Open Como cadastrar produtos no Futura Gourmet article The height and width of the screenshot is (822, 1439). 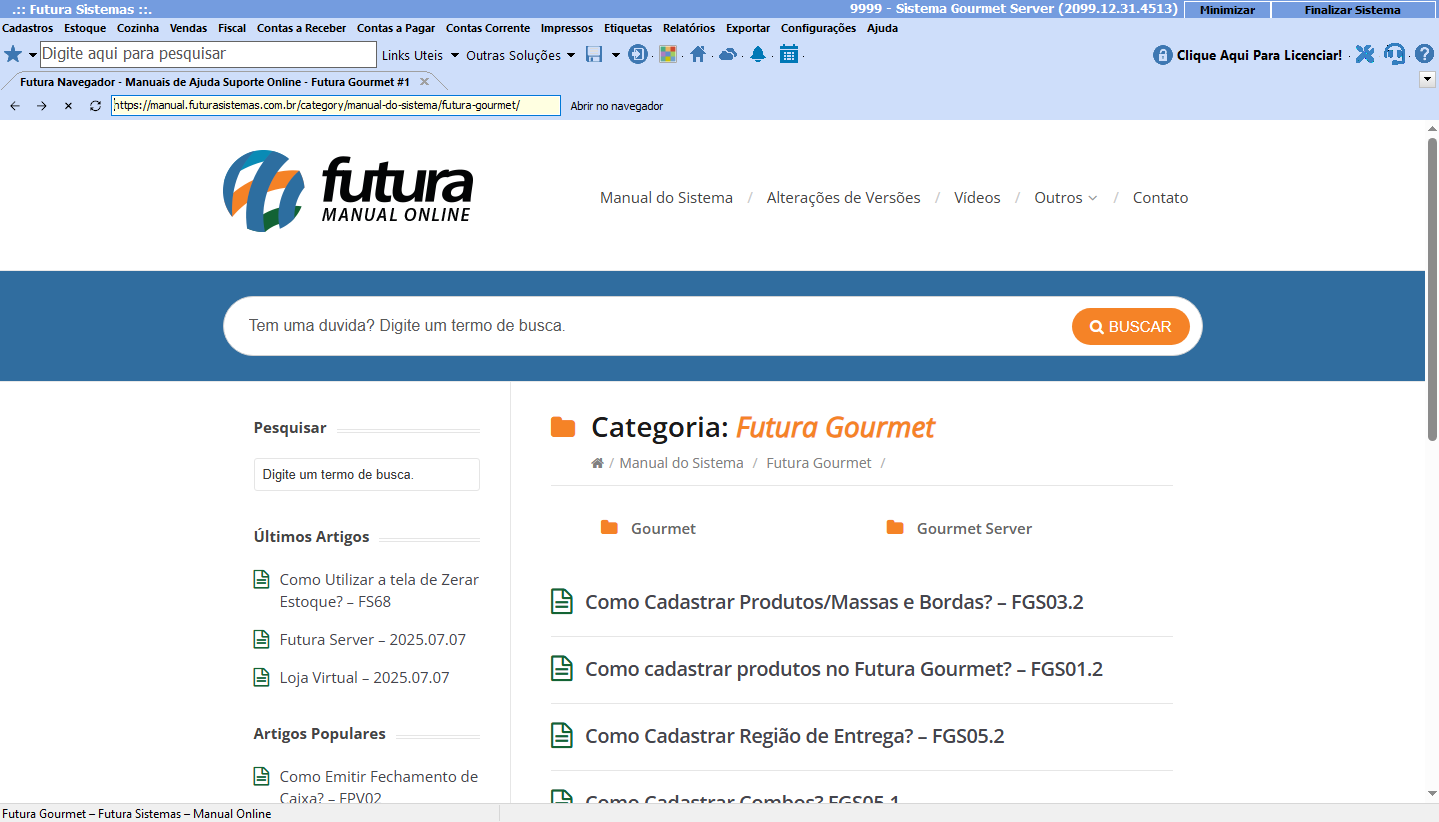click(844, 669)
